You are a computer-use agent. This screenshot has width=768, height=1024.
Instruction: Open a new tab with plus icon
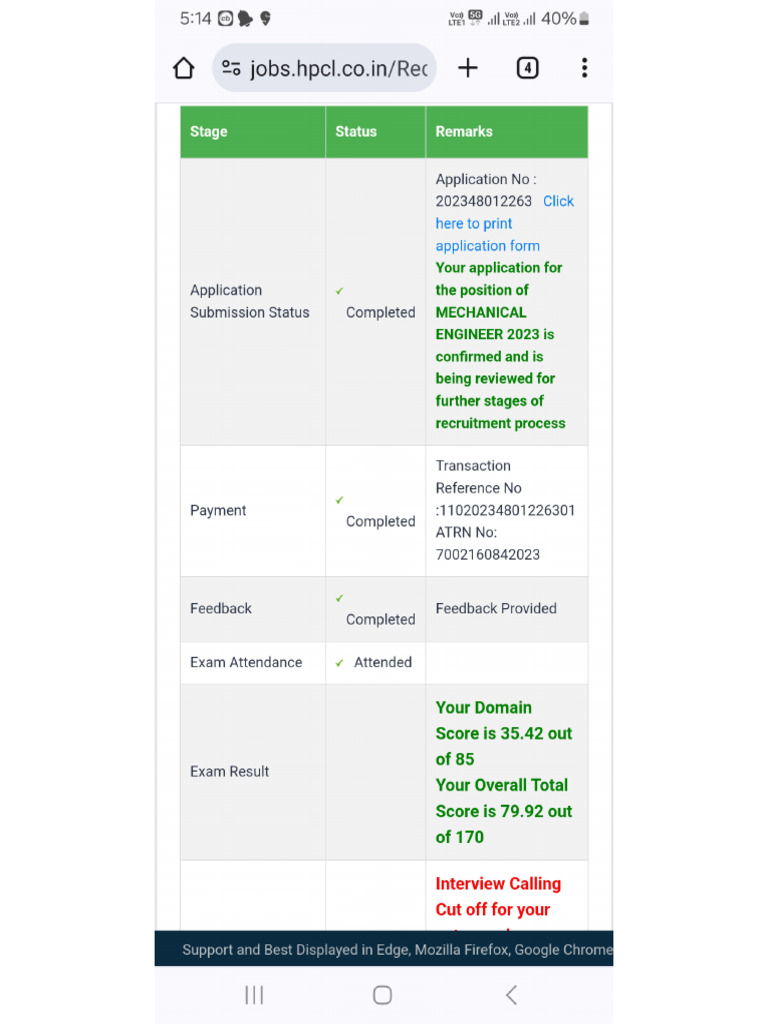point(467,68)
